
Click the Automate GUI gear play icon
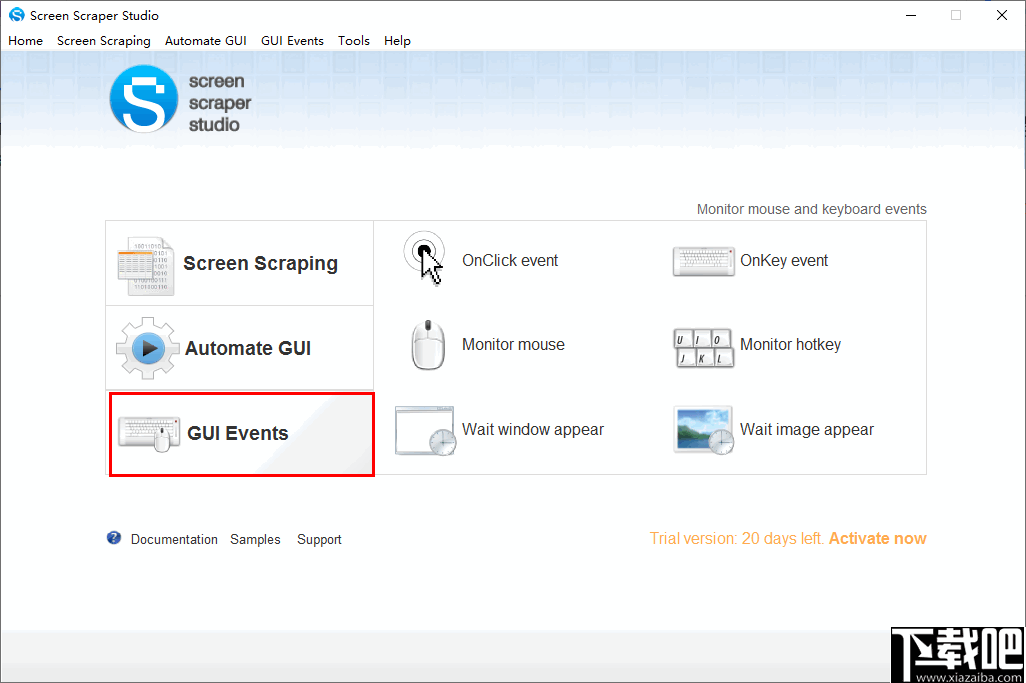[148, 348]
